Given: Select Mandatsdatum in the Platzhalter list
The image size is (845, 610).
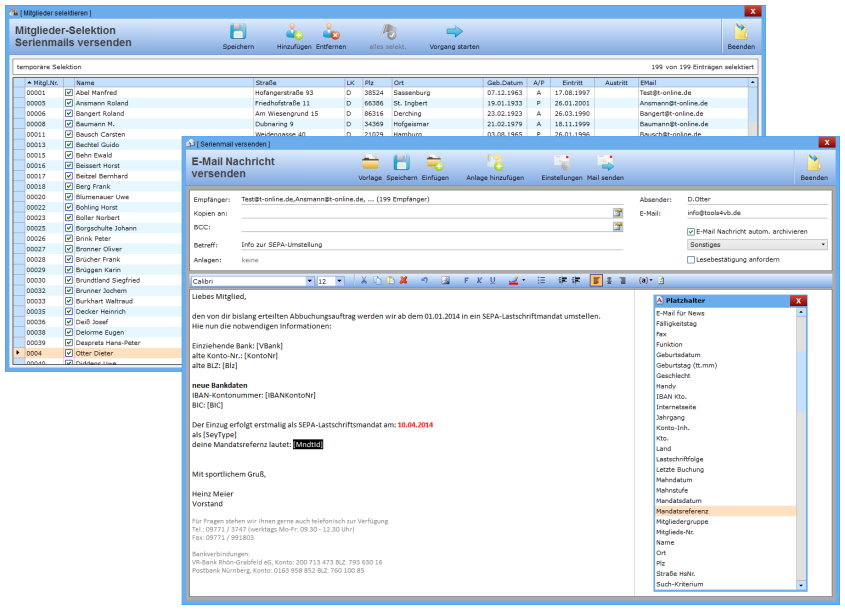Looking at the screenshot, I should (x=679, y=500).
